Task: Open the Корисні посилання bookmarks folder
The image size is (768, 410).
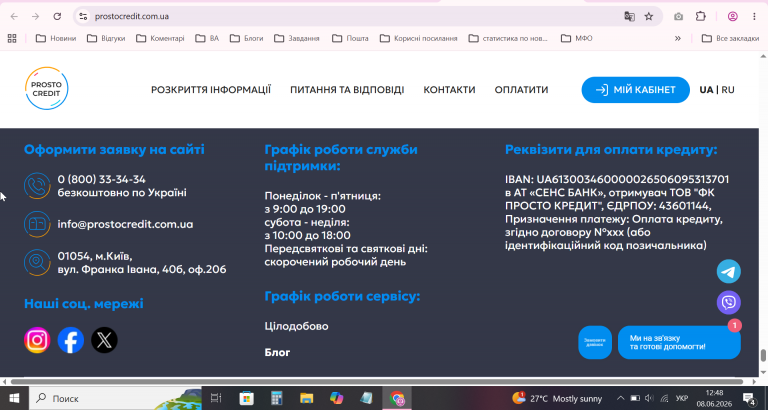Action: tap(419, 38)
